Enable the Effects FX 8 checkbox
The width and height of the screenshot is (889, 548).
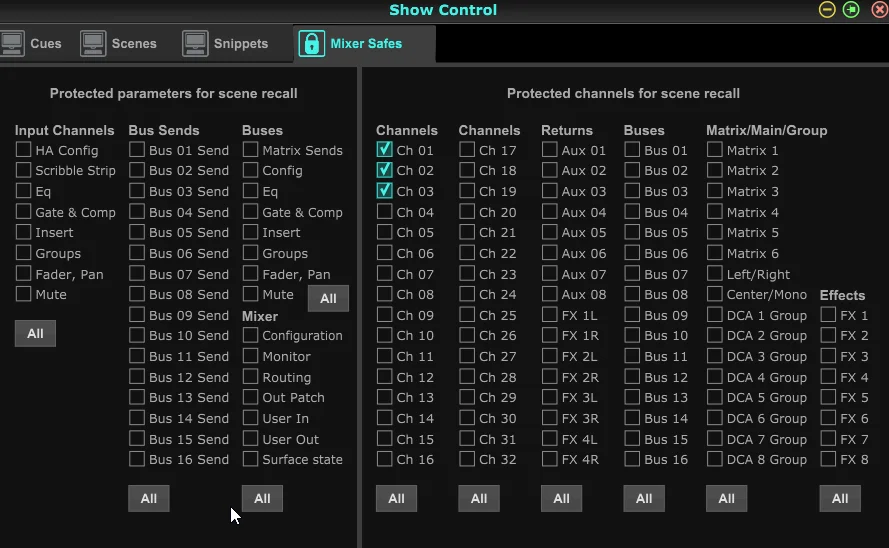point(828,459)
